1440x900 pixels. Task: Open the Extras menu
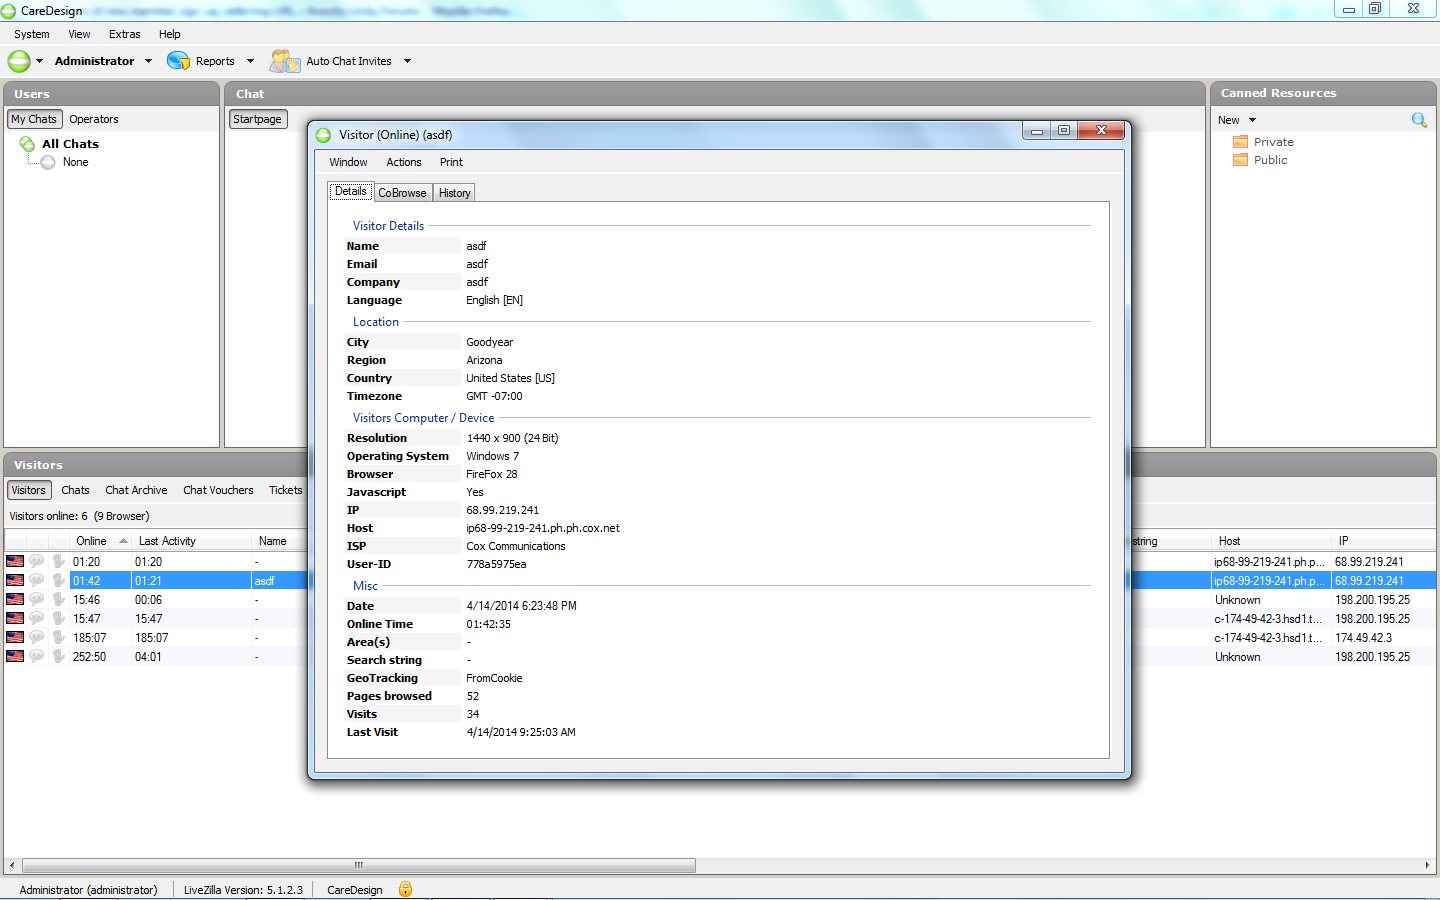click(124, 34)
